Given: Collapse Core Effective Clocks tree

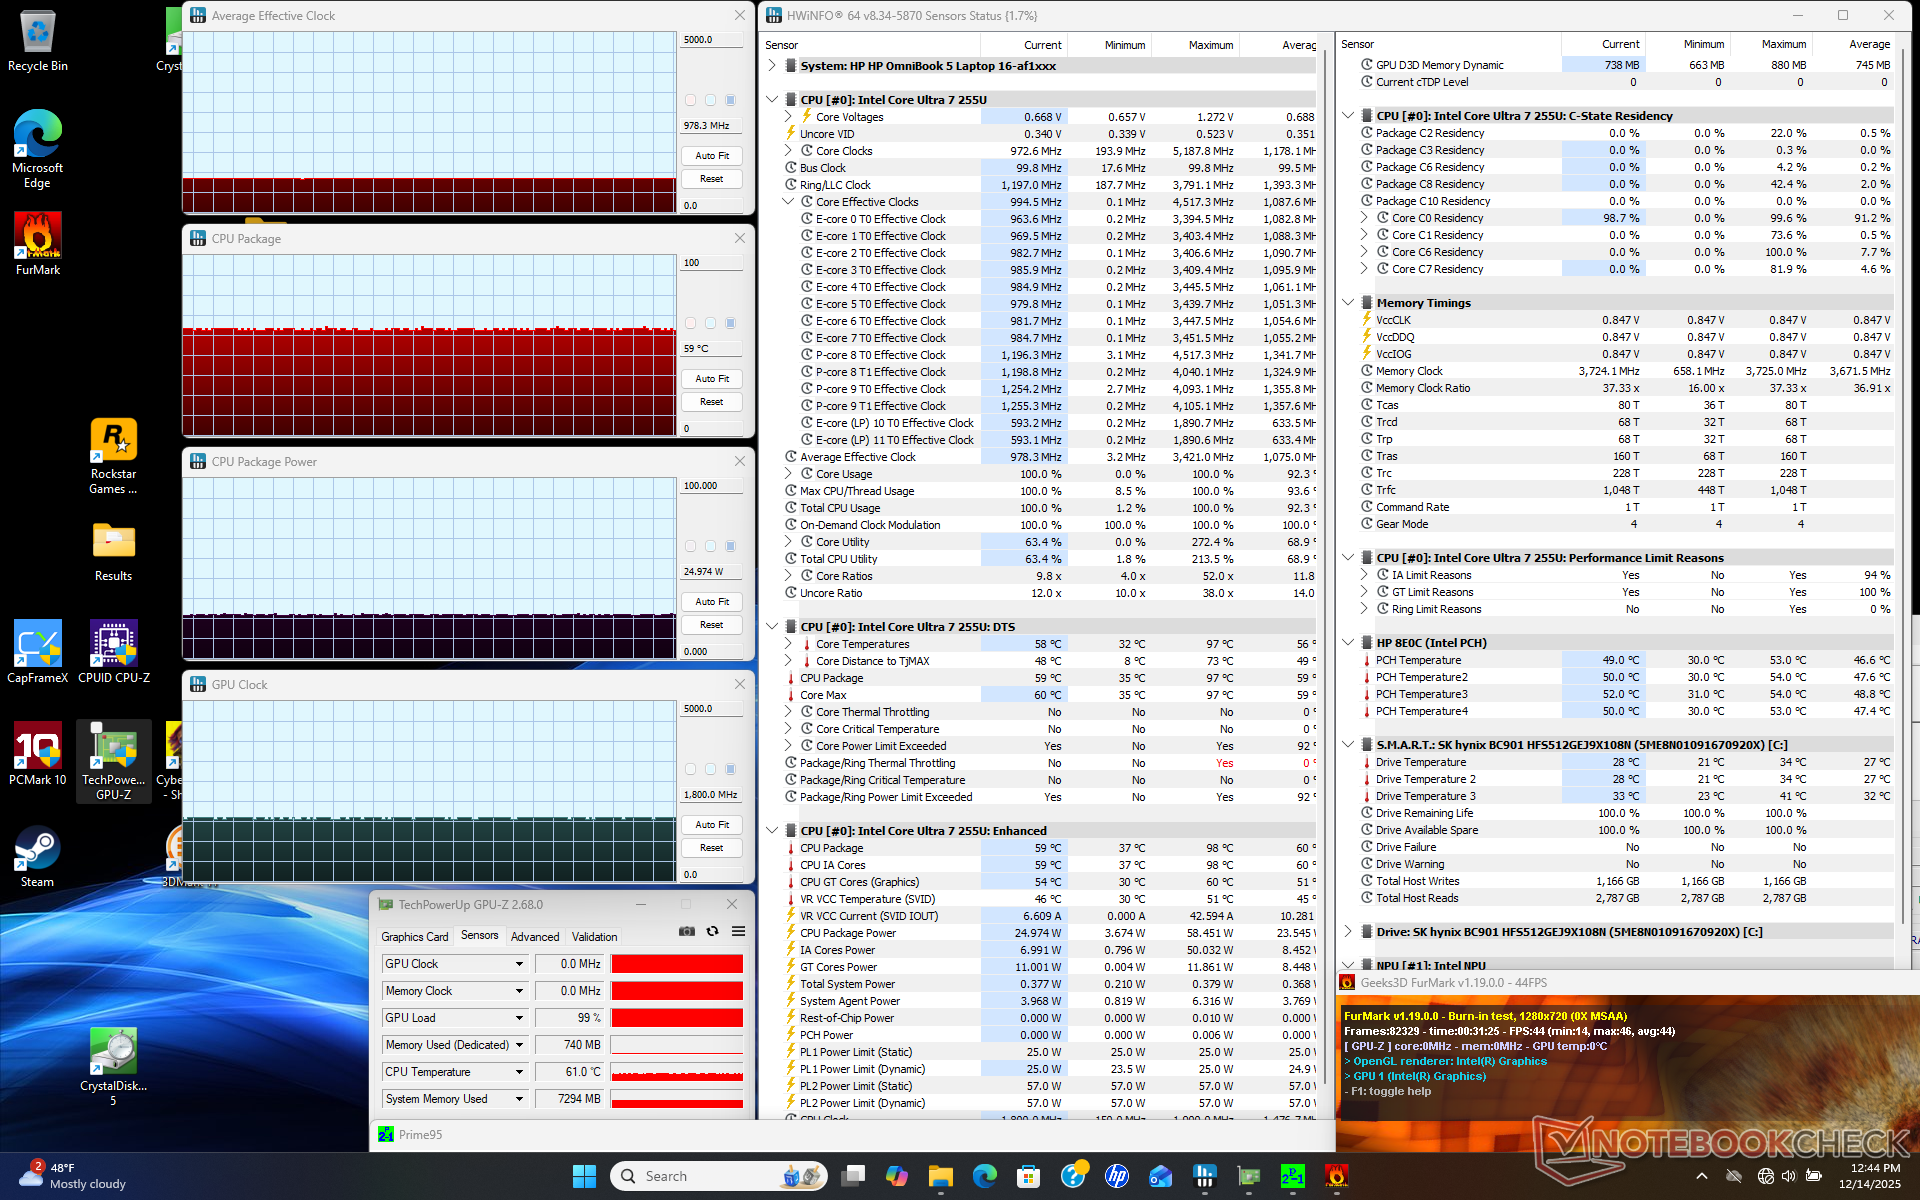Looking at the screenshot, I should coord(788,202).
